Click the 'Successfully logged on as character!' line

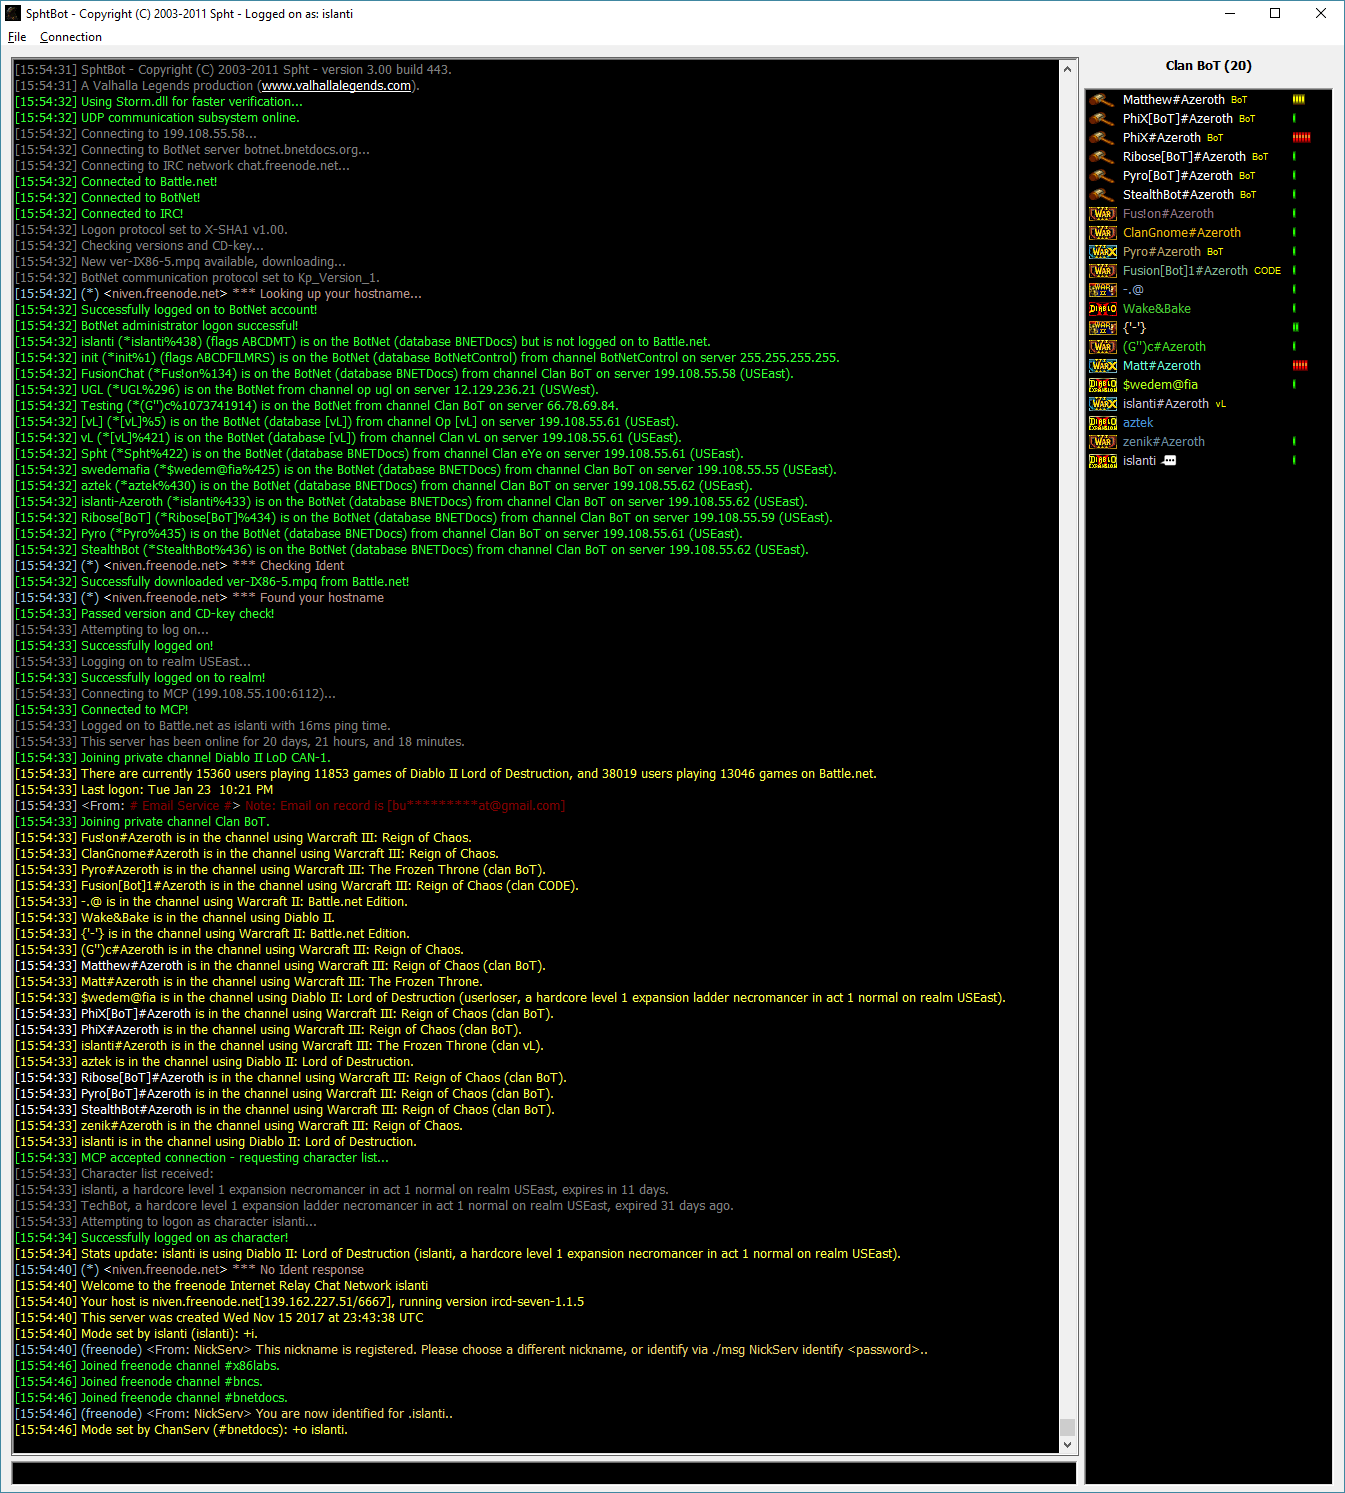152,1238
